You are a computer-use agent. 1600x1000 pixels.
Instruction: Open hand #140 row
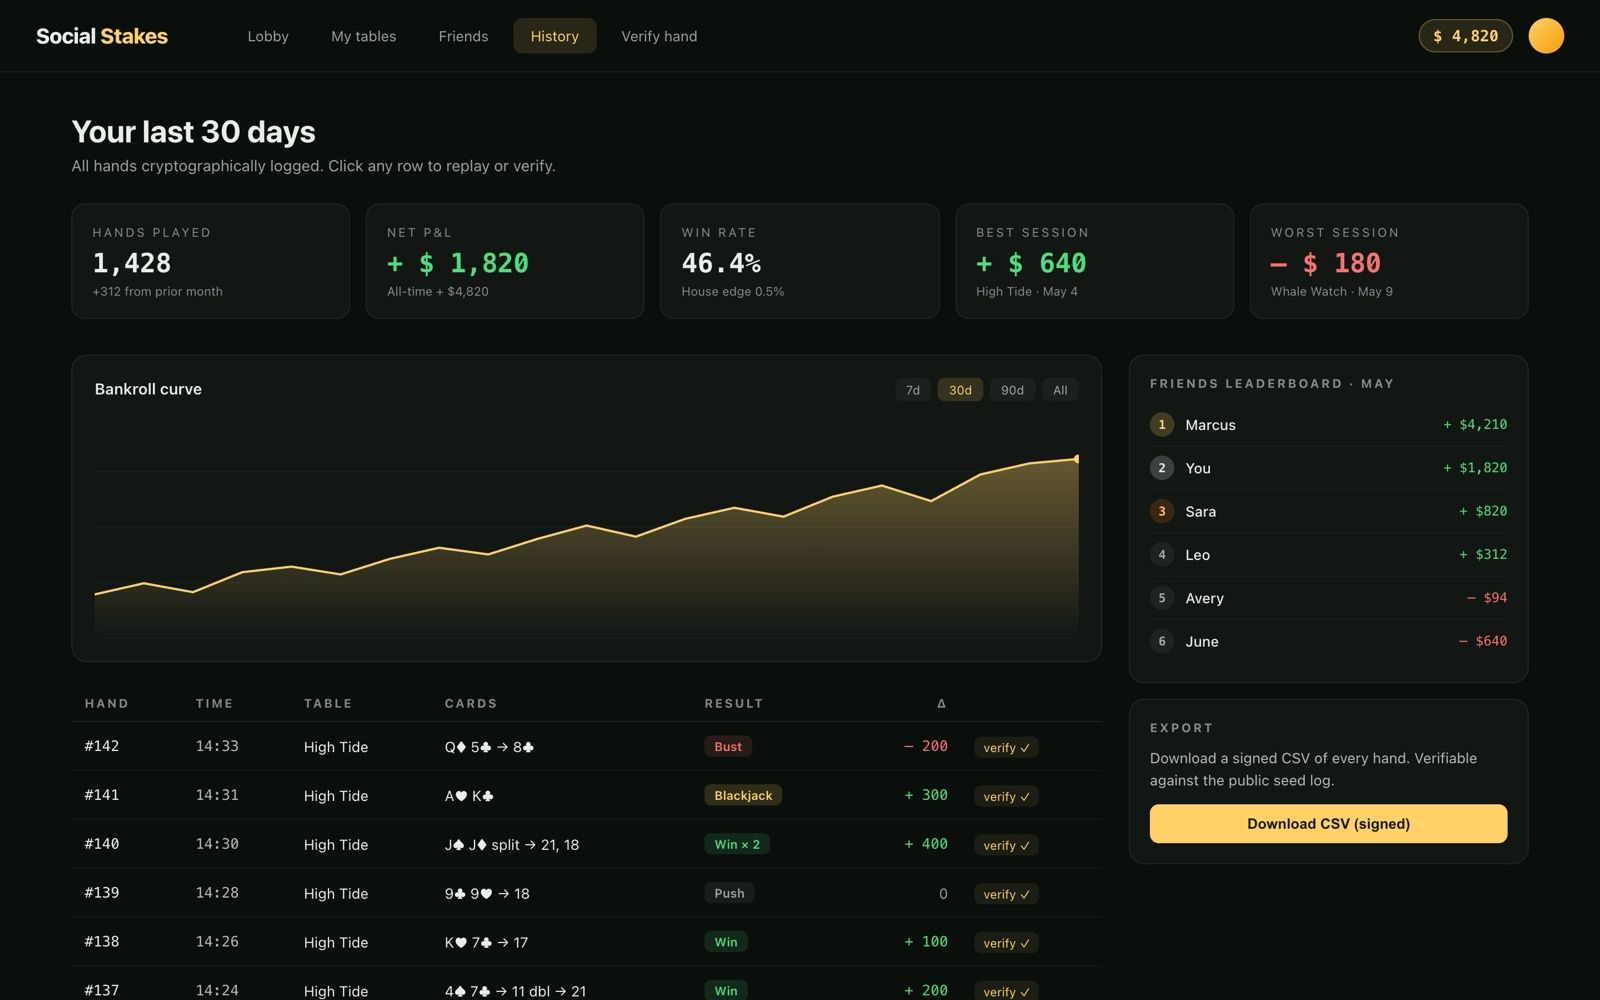pyautogui.click(x=586, y=845)
